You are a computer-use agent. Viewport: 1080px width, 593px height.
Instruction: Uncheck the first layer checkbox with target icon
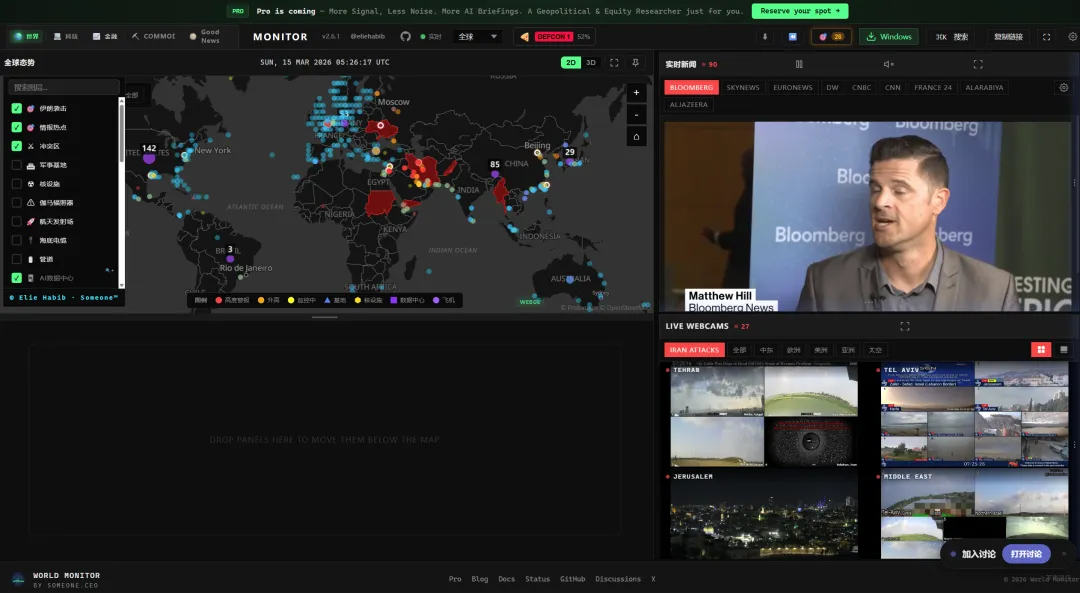17,108
